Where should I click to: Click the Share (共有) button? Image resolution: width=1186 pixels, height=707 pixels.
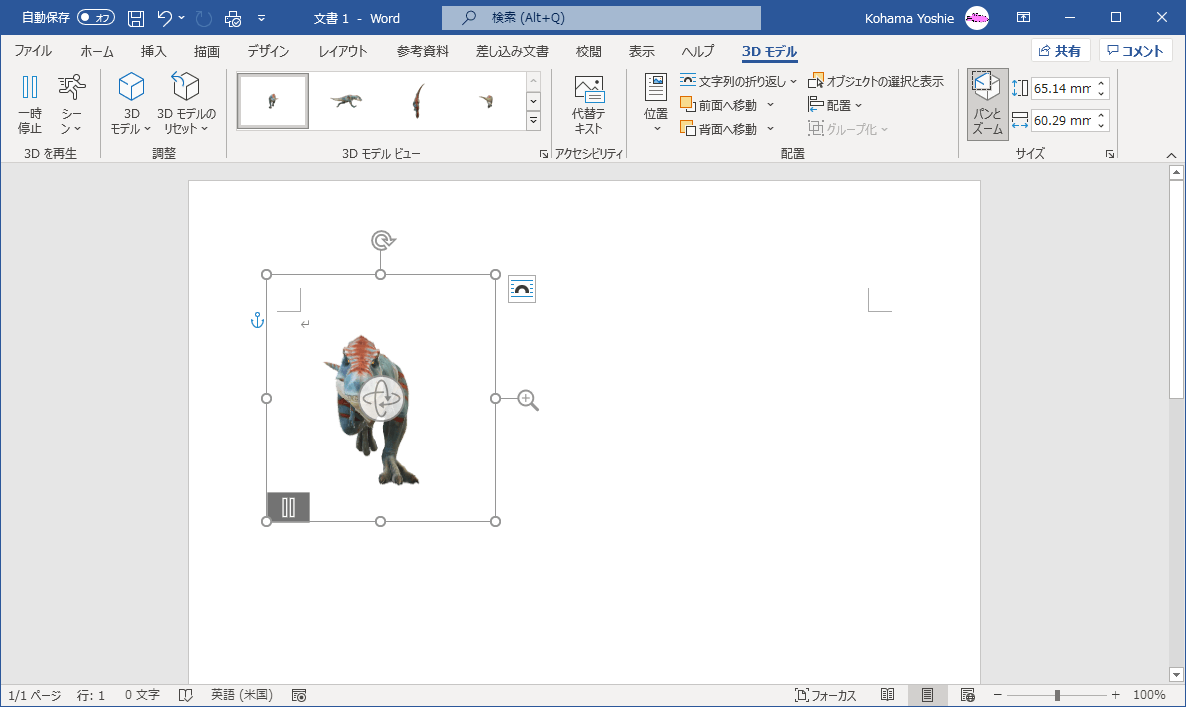click(1060, 51)
